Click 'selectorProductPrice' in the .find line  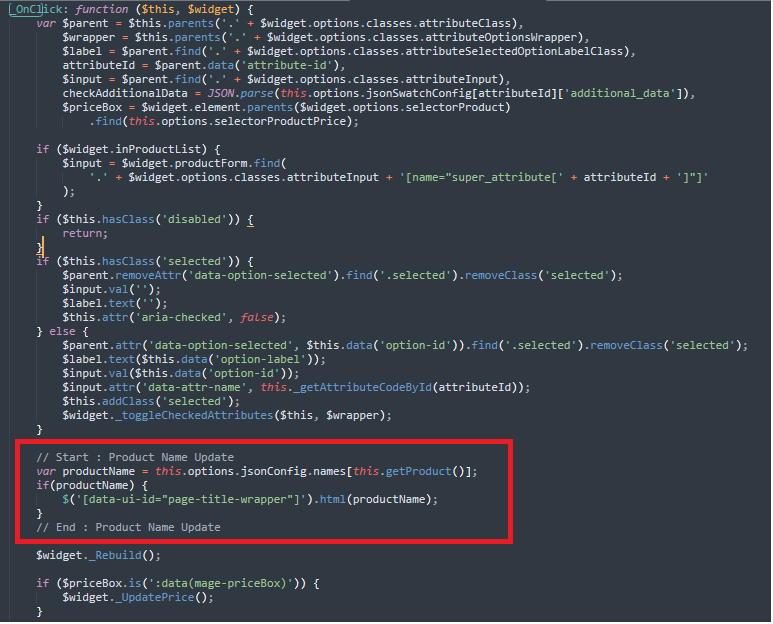coord(280,121)
